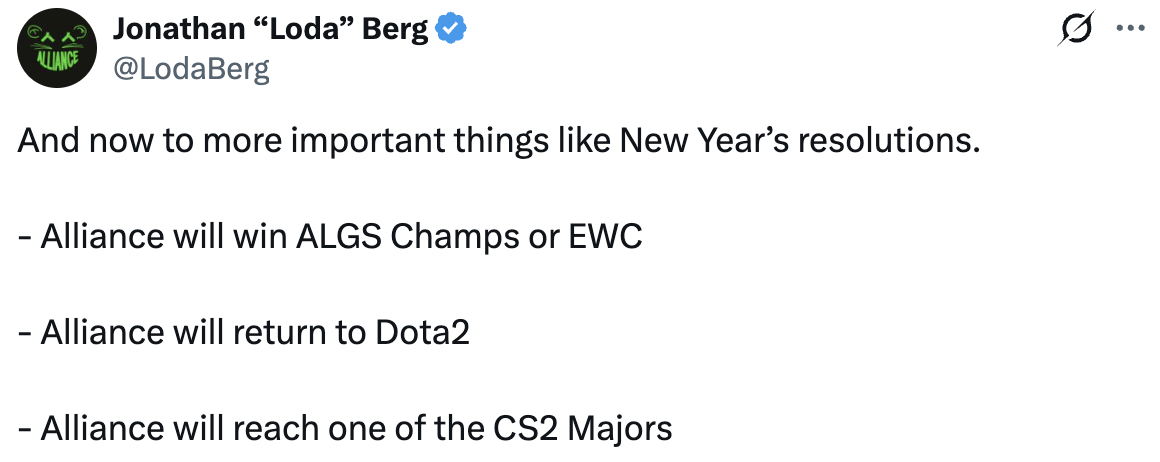1160x462 pixels.
Task: Open the Grok actions icon
Action: [1076, 30]
